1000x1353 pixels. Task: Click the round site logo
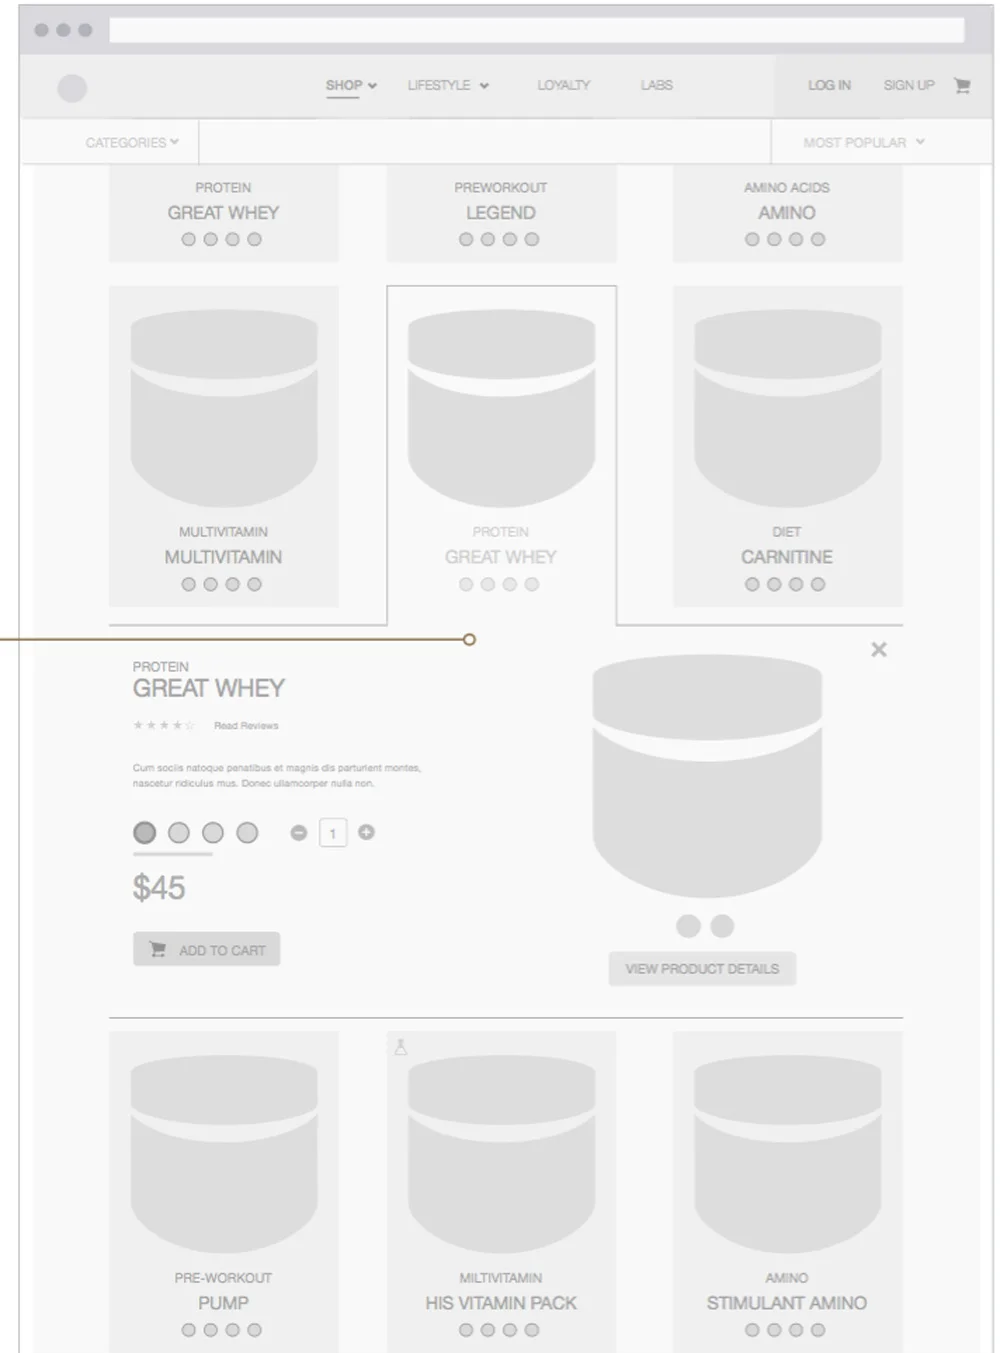[72, 89]
